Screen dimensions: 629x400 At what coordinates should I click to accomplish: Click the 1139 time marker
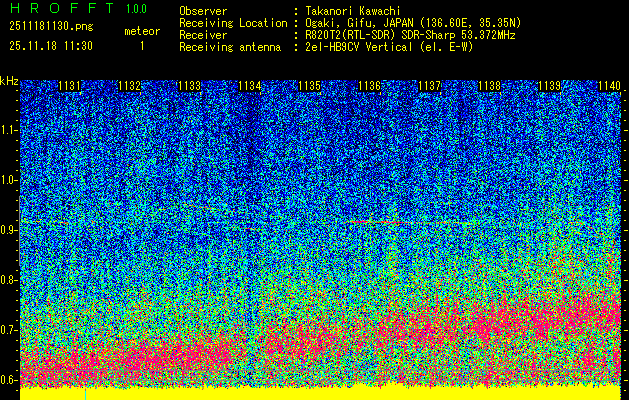549,86
